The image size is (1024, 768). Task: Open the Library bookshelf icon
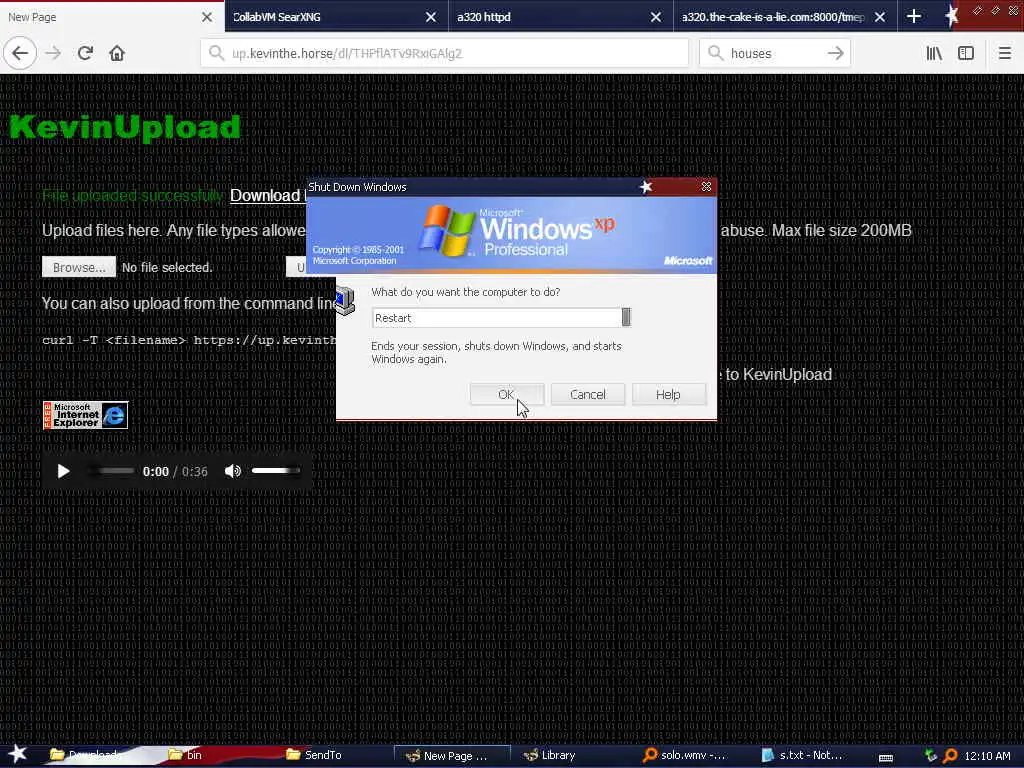click(934, 54)
